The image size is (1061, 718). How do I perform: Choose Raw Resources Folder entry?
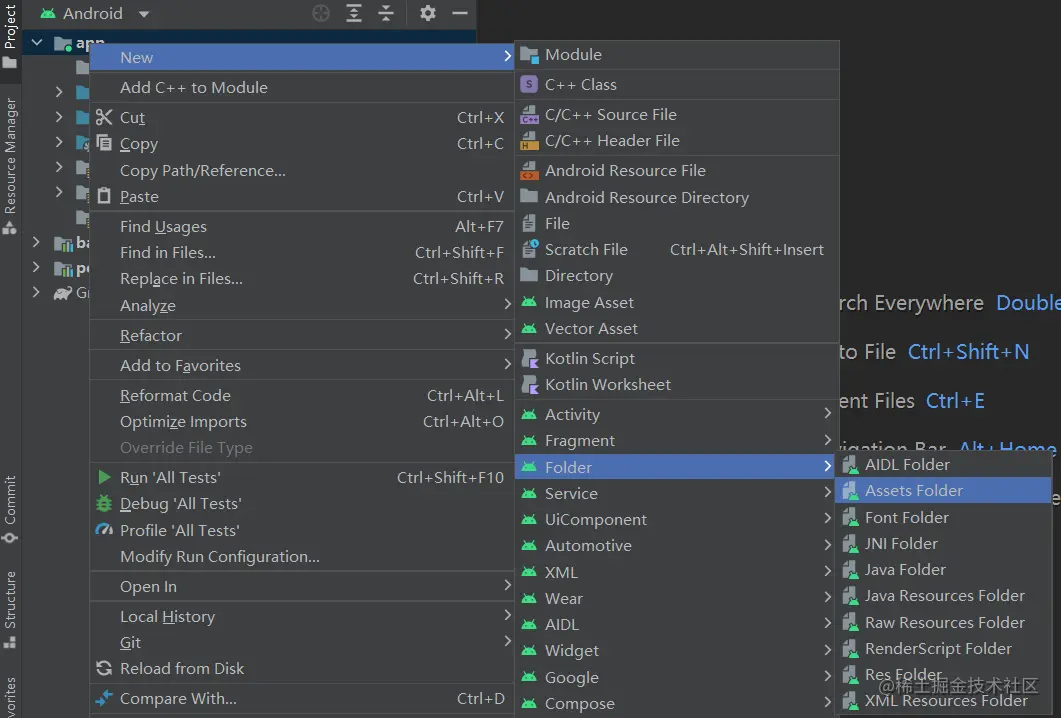pos(943,622)
